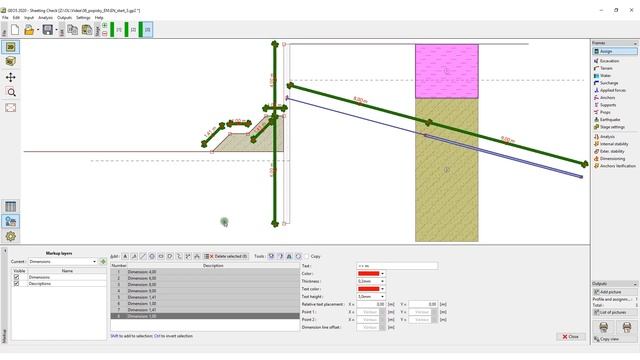This screenshot has width=640, height=360.
Task: Click red line Color swatch
Action: [368, 274]
